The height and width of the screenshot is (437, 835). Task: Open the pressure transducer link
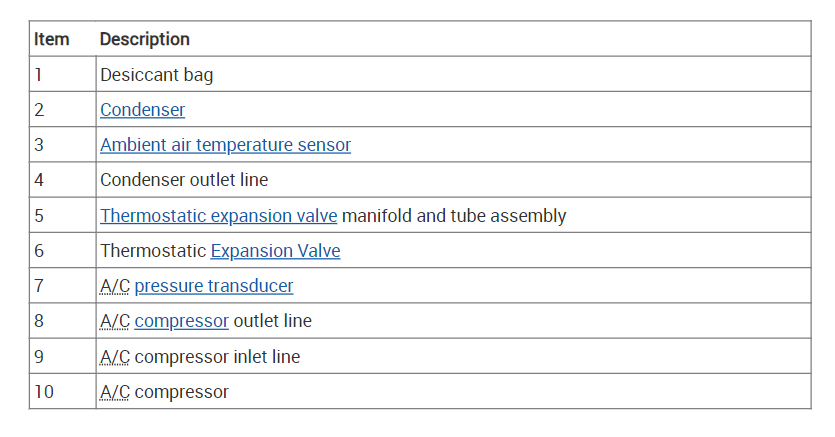point(214,286)
